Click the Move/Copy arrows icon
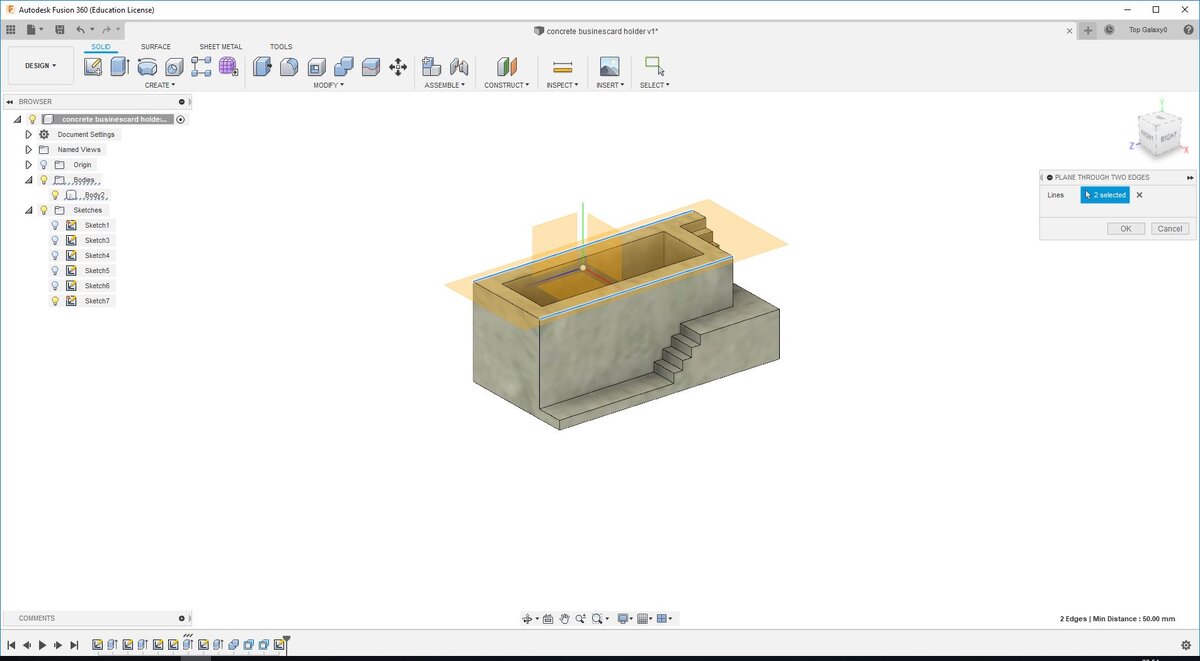 [398, 67]
